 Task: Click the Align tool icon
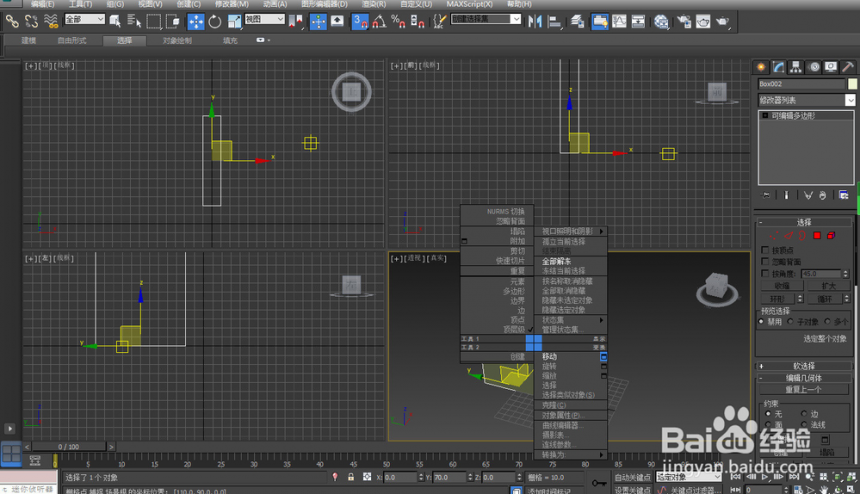pos(555,21)
